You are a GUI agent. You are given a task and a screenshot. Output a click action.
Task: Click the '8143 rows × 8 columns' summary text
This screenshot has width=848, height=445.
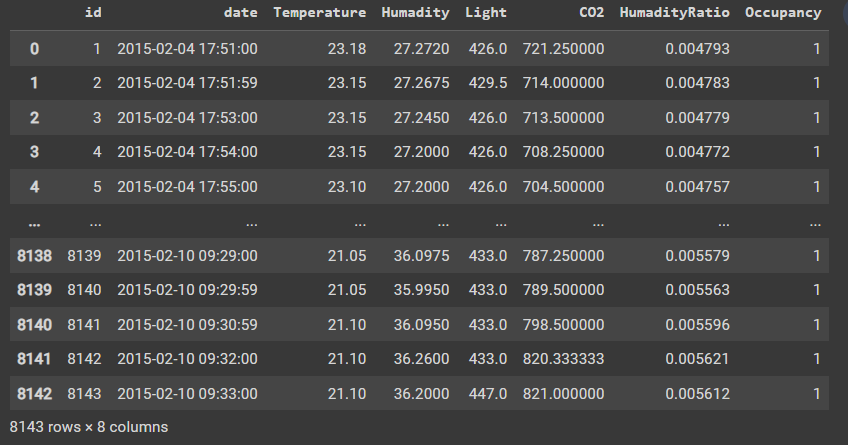click(89, 427)
